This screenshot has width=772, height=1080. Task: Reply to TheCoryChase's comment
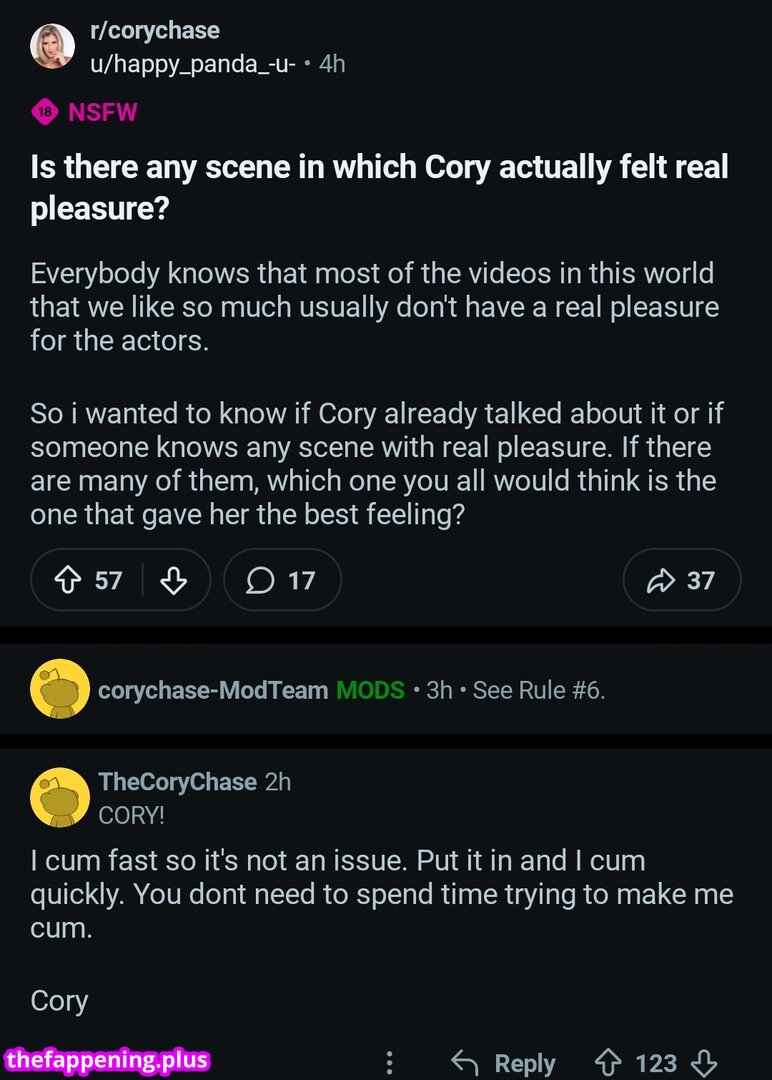pyautogui.click(x=503, y=1062)
